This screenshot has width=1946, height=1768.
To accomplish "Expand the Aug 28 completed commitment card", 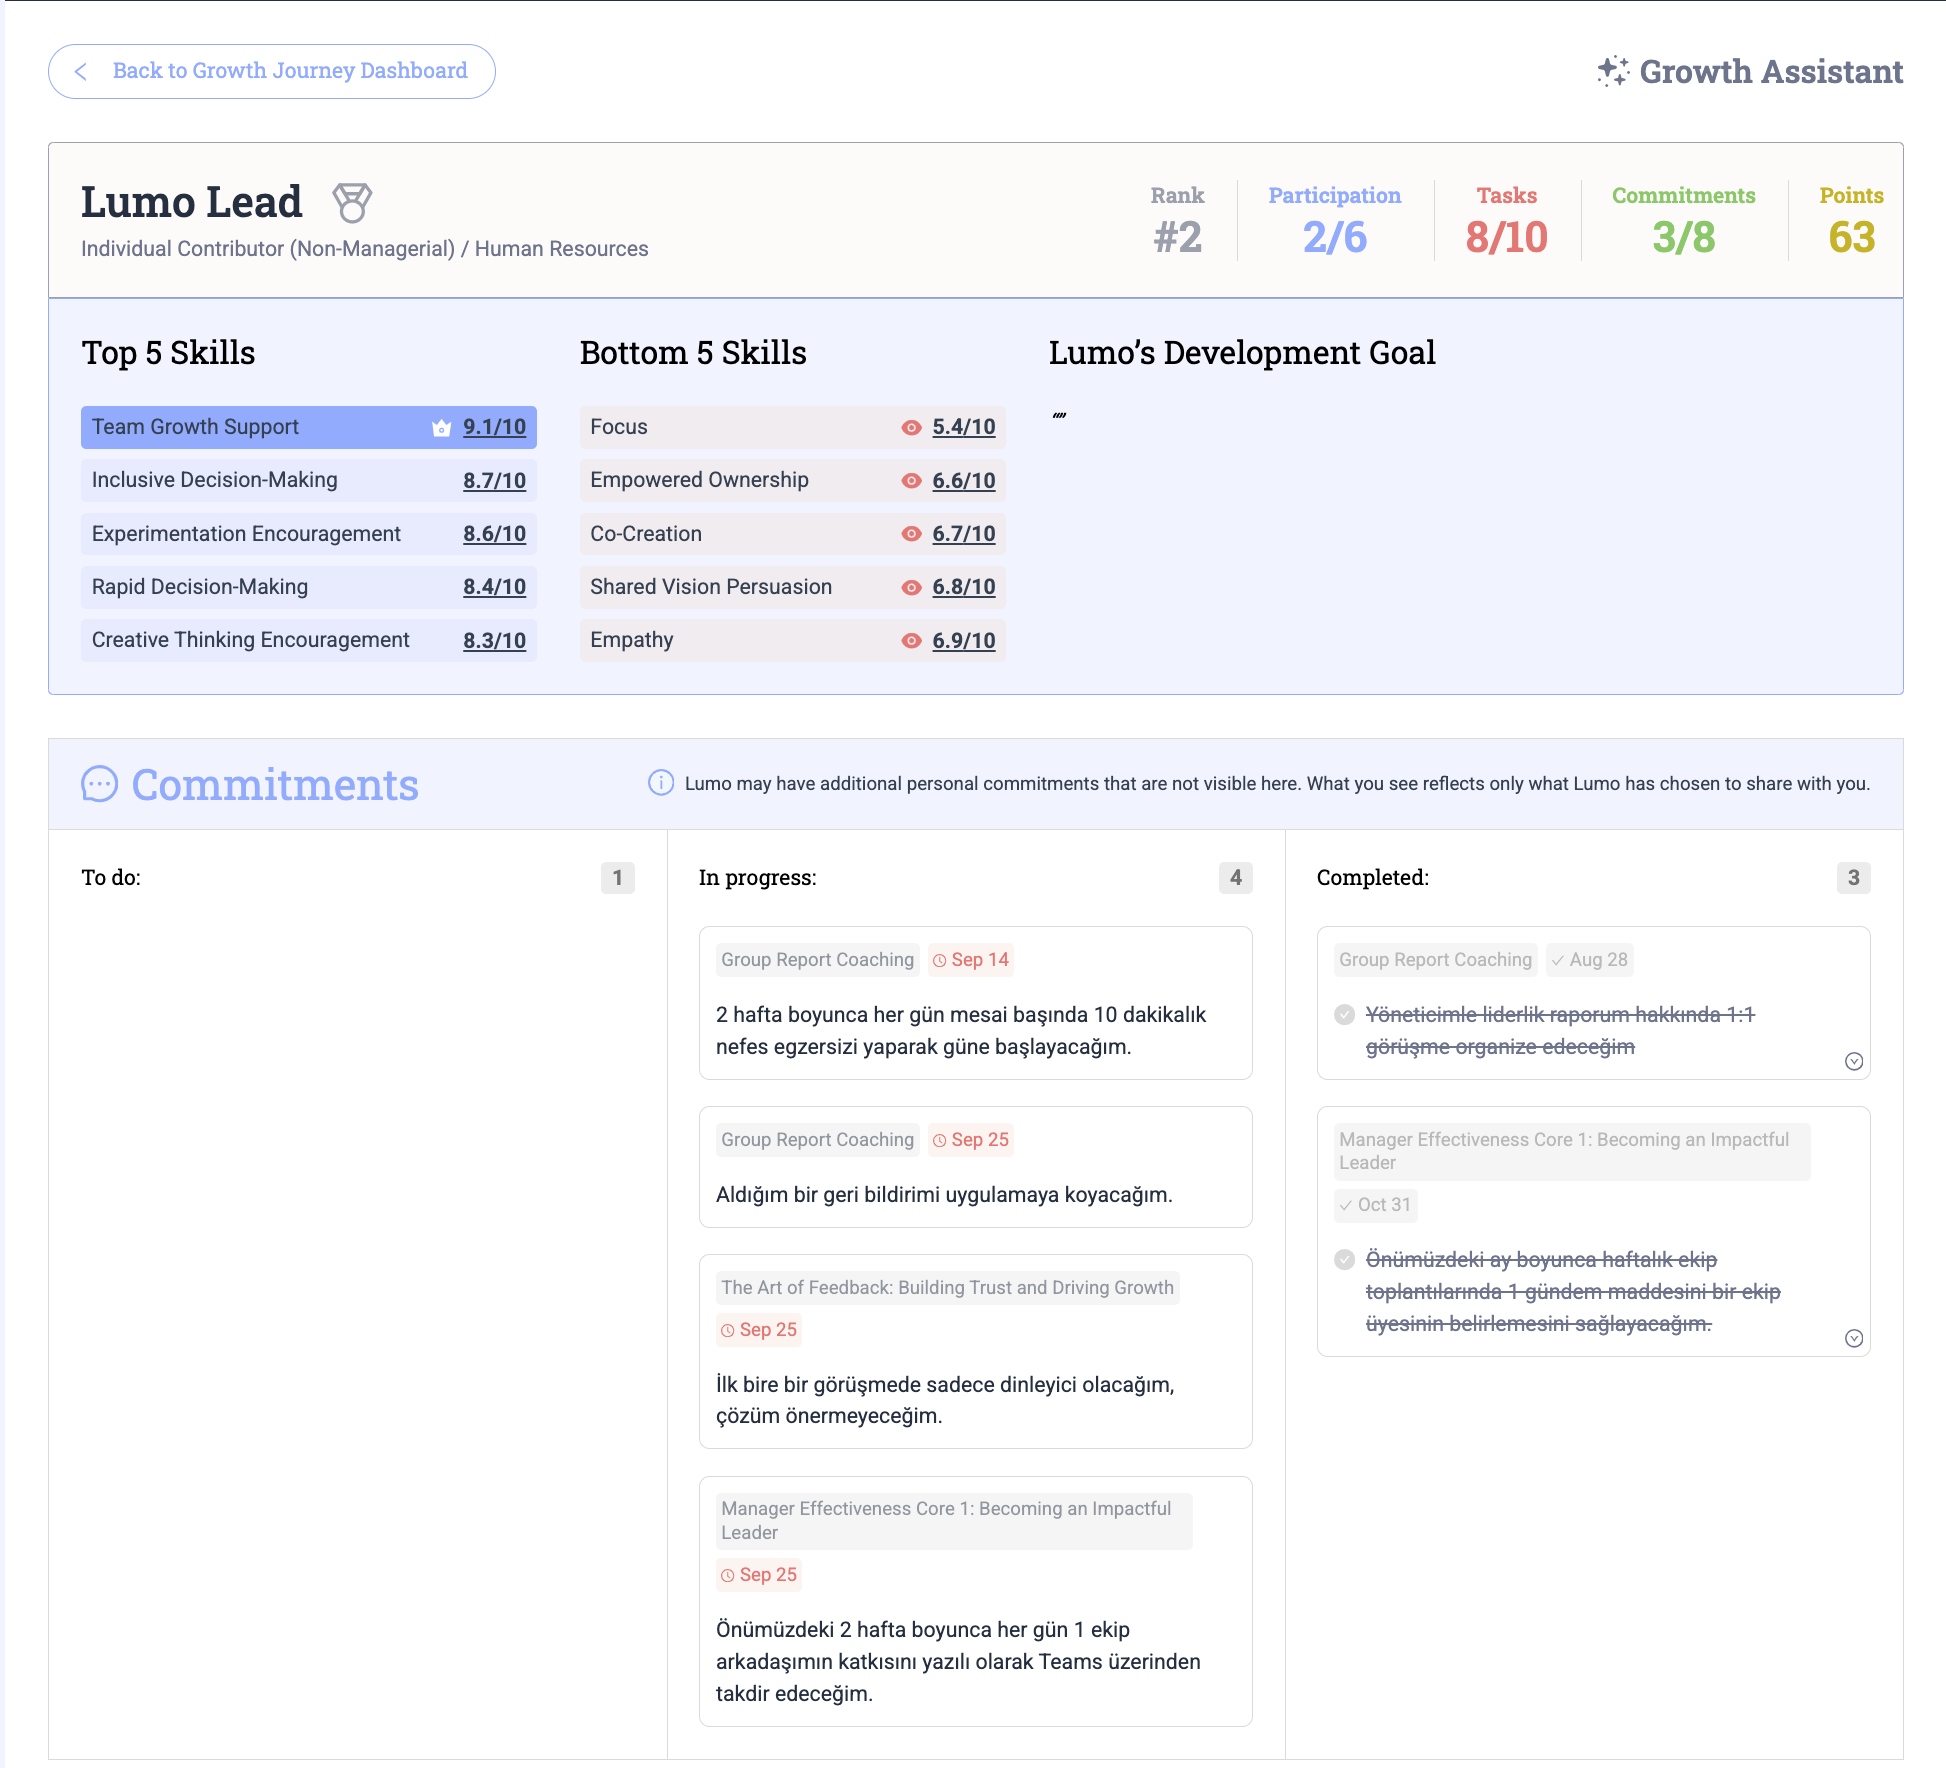I will 1853,1061.
